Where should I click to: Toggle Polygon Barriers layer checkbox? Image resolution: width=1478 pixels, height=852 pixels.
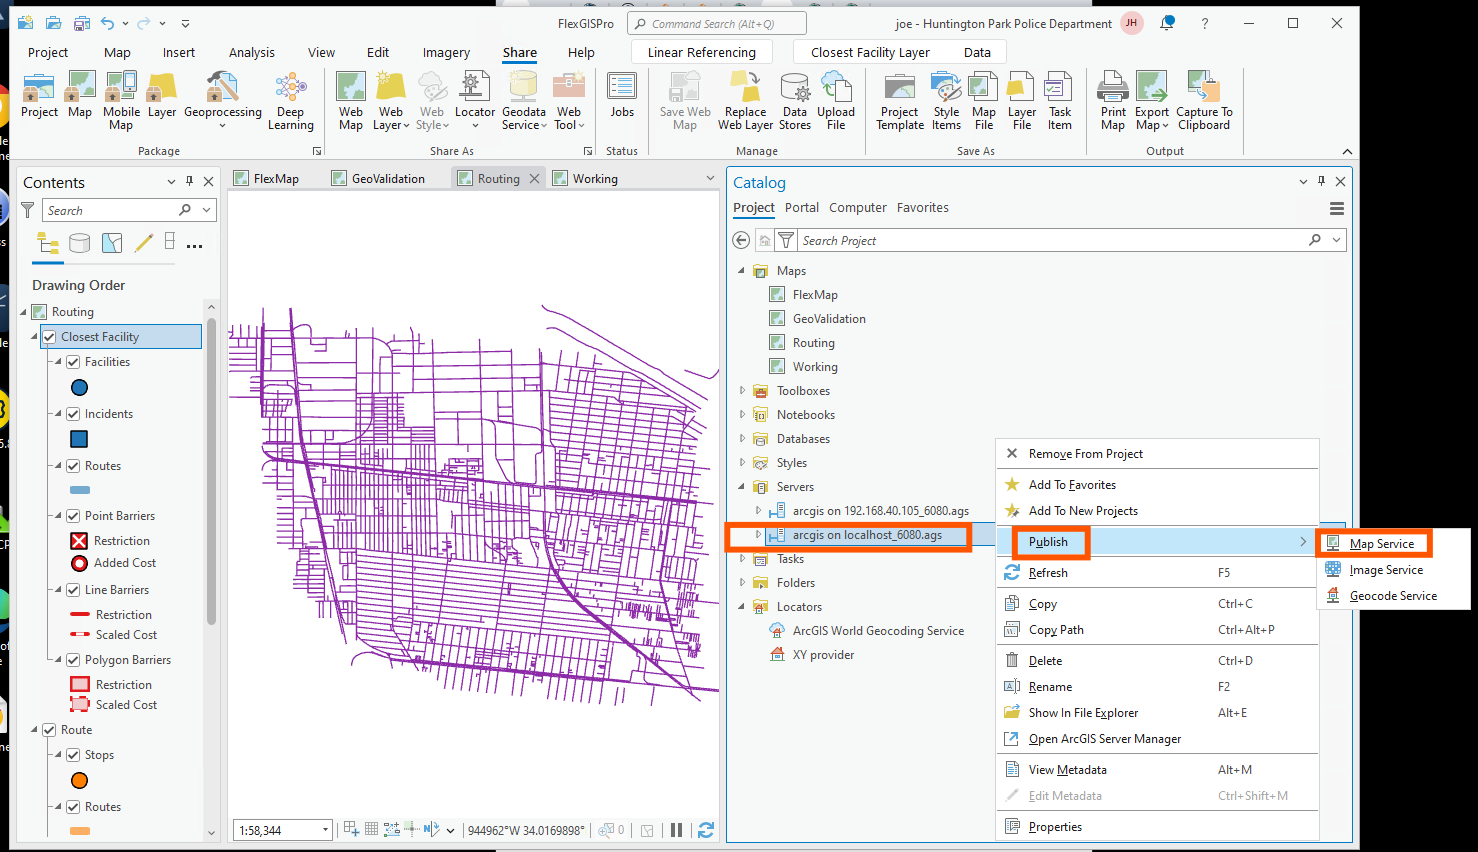73,660
